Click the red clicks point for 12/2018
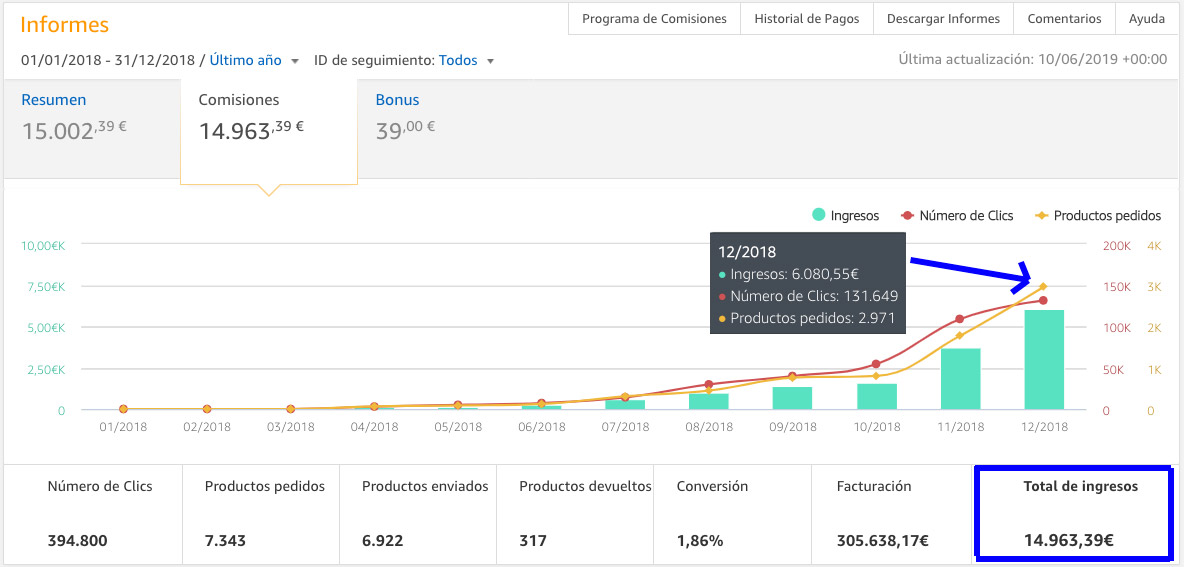Viewport: 1184px width, 567px height. click(x=1044, y=300)
